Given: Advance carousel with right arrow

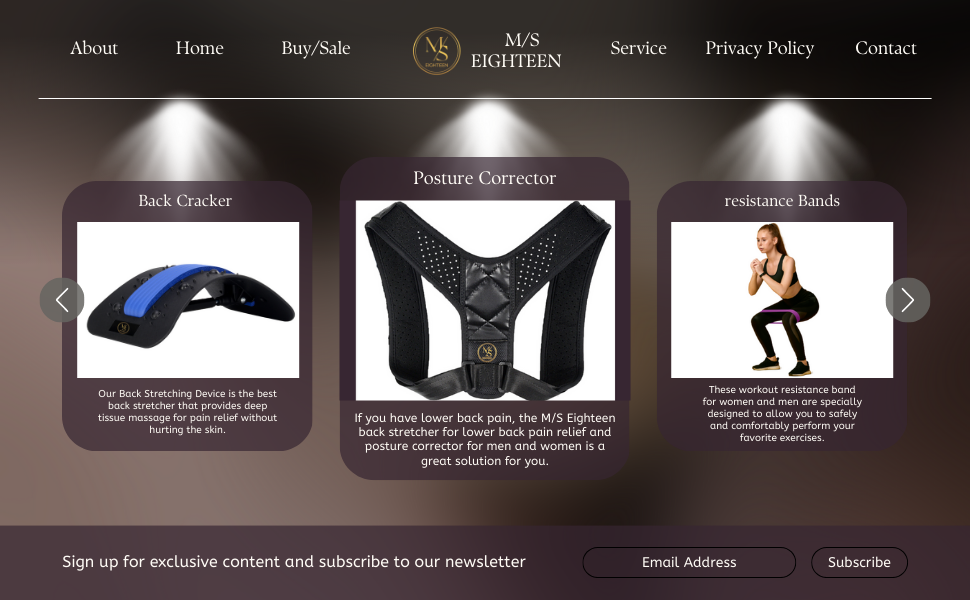Looking at the screenshot, I should (908, 300).
